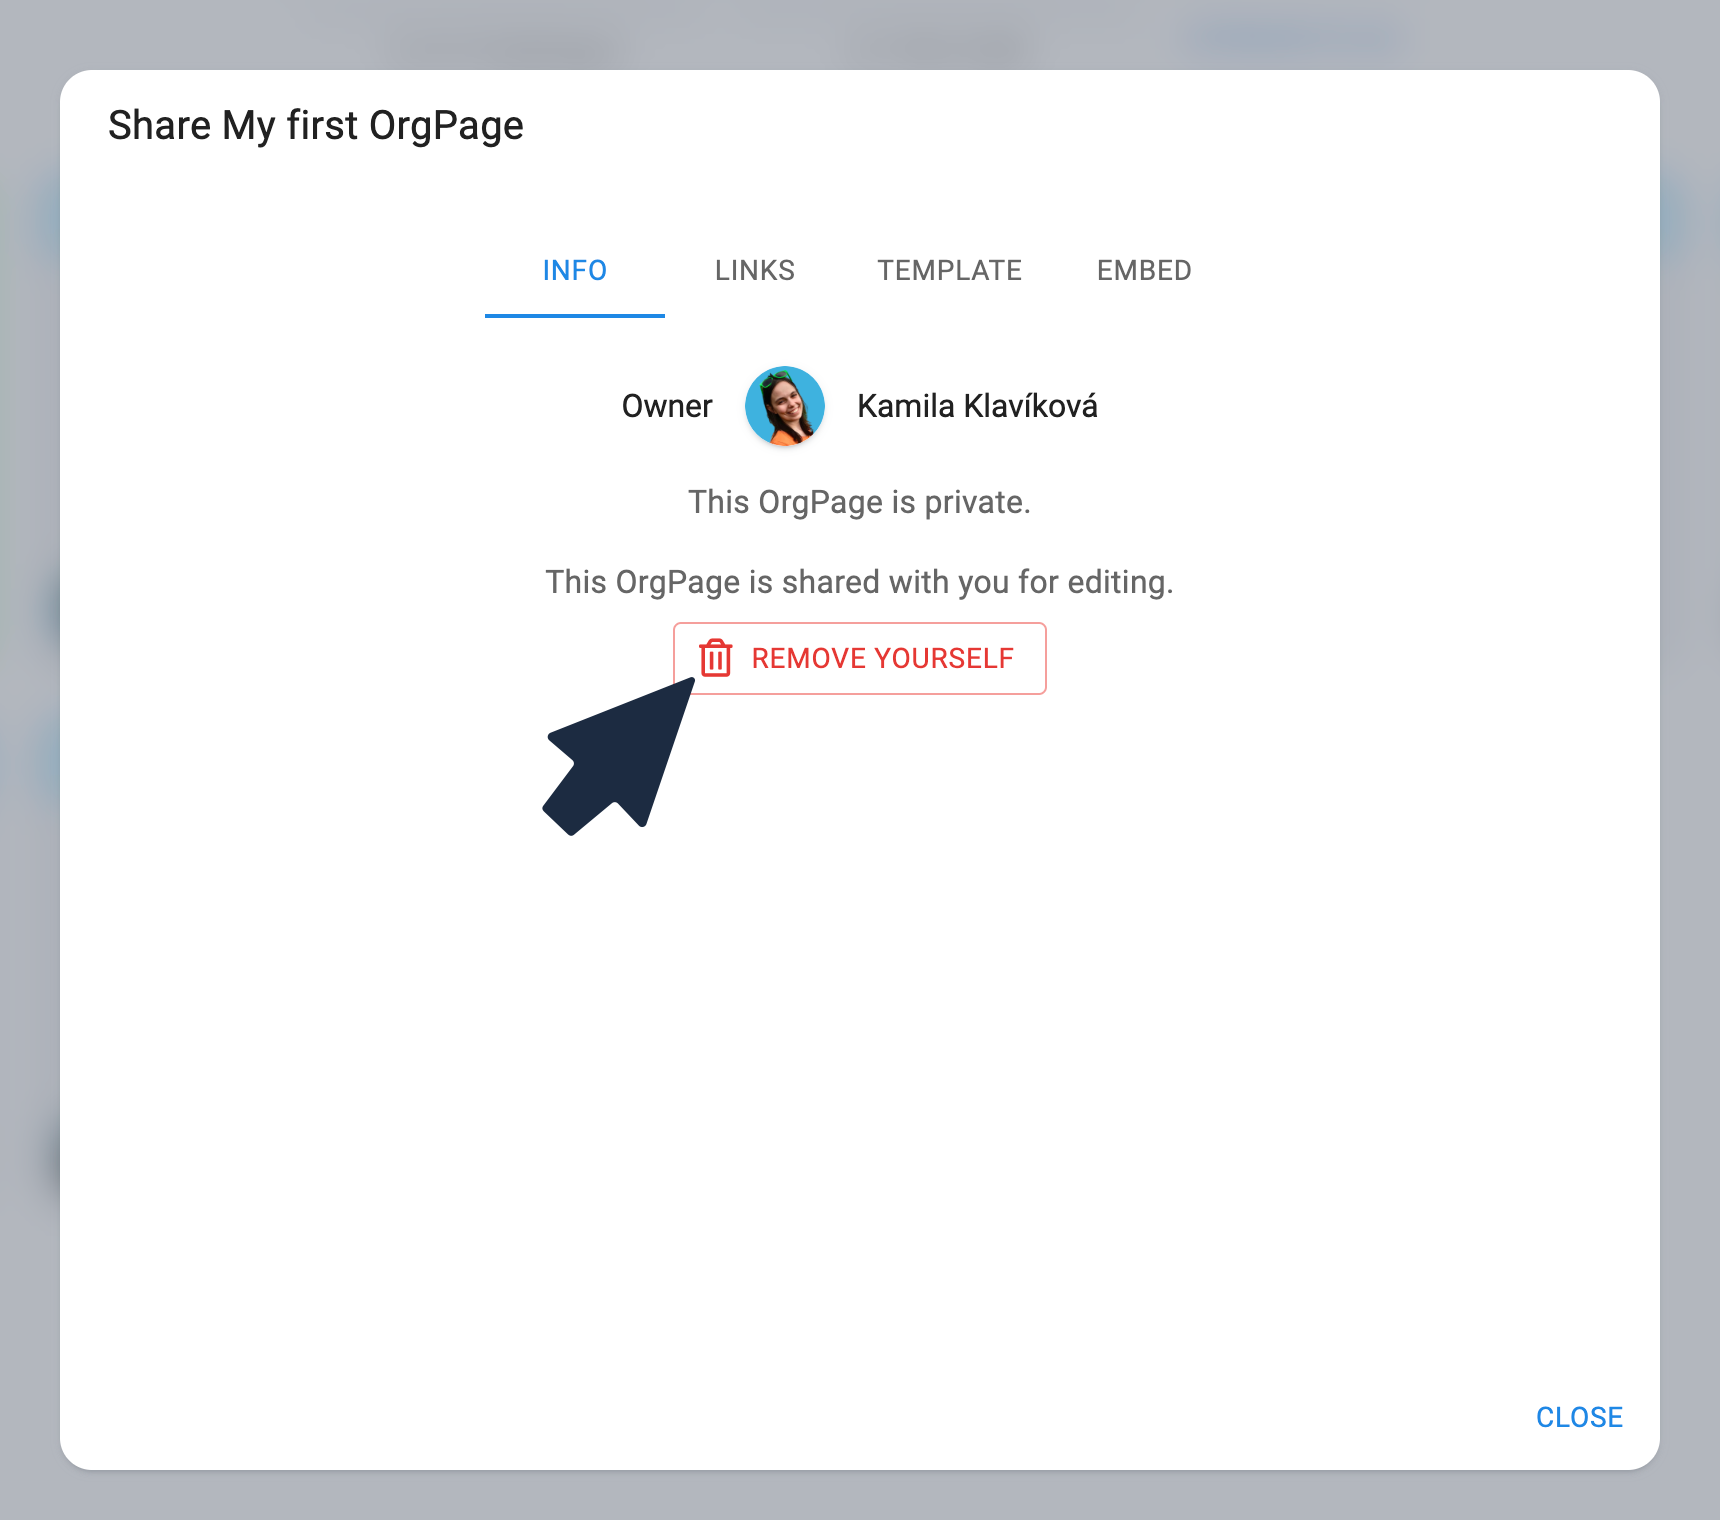
Task: Click the dimmed backdrop below the dialog
Action: pyautogui.click(x=860, y=1496)
